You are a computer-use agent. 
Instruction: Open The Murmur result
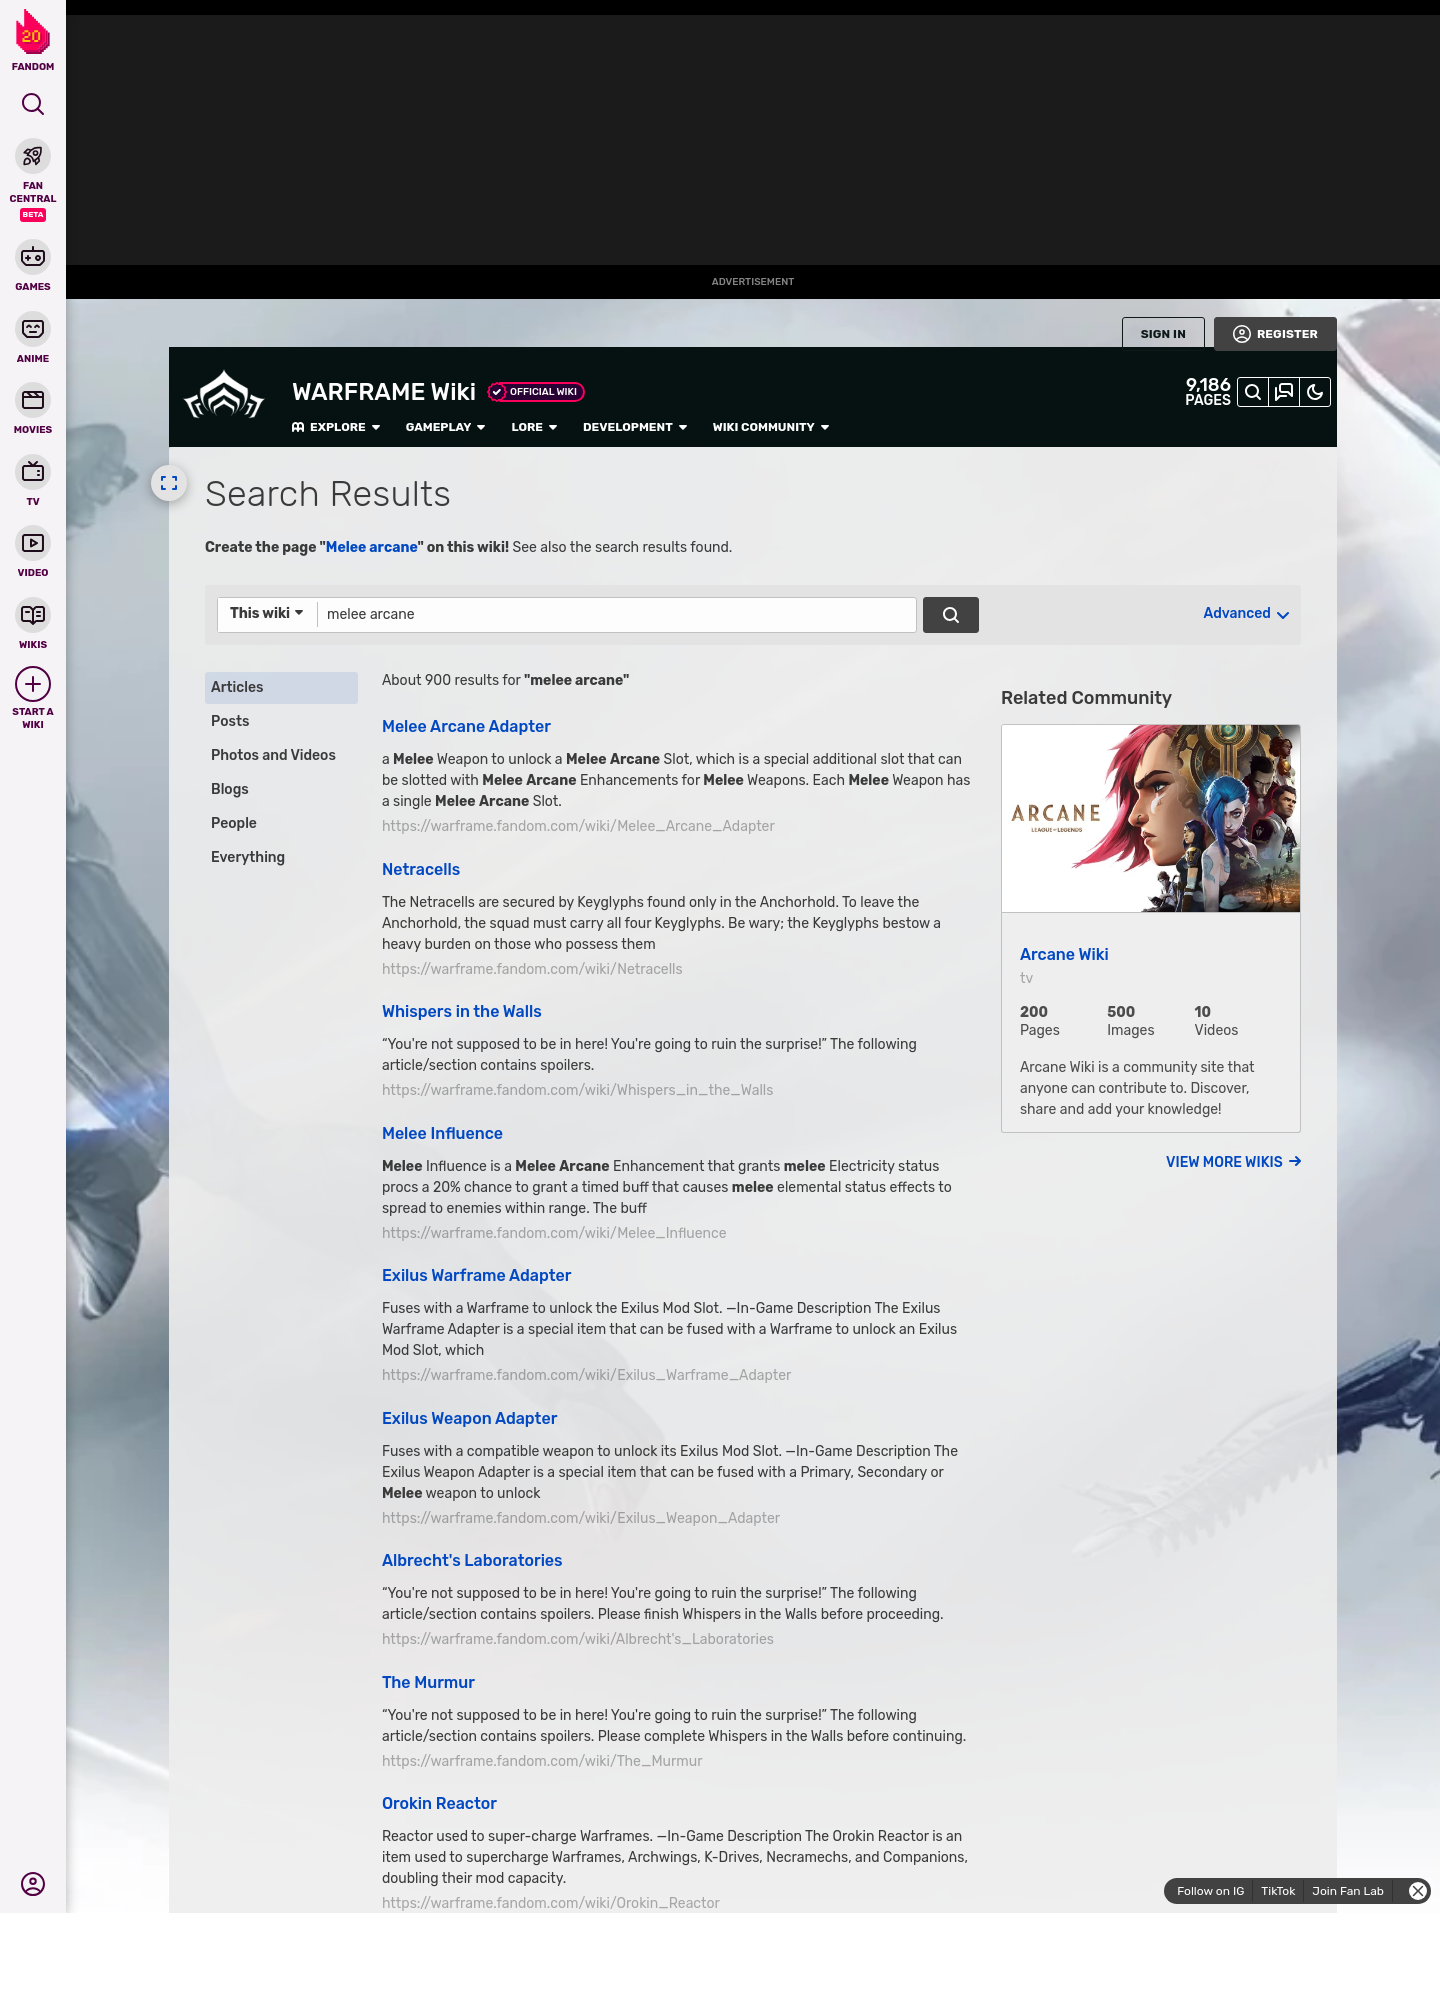428,1682
